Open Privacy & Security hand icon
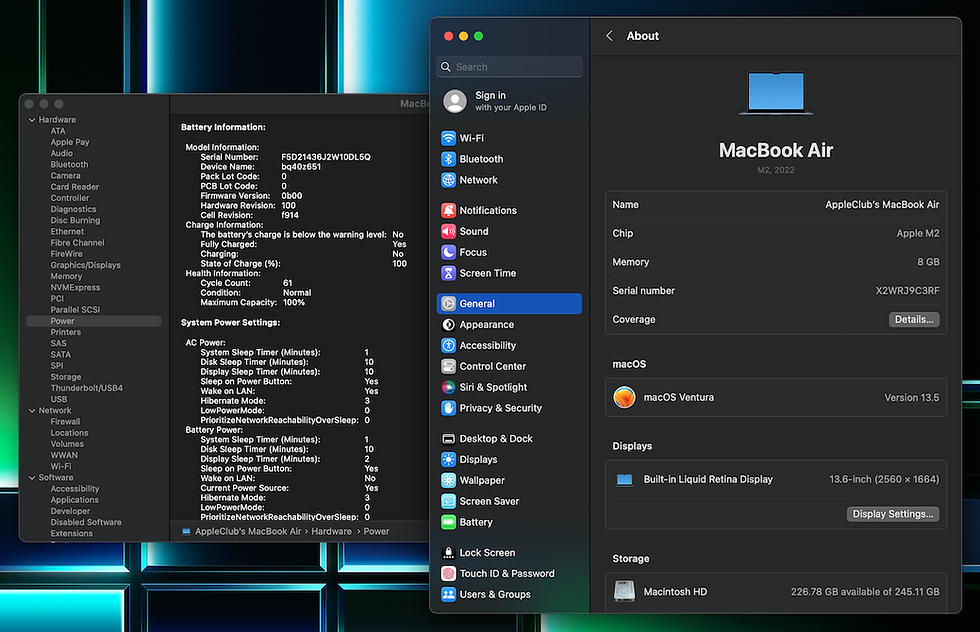980x632 pixels. tap(448, 408)
